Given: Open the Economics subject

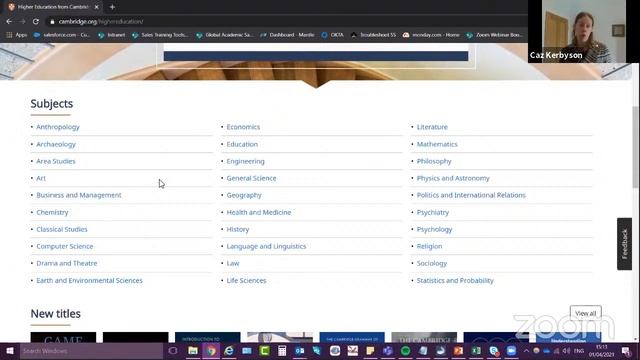Looking at the screenshot, I should click(x=243, y=127).
